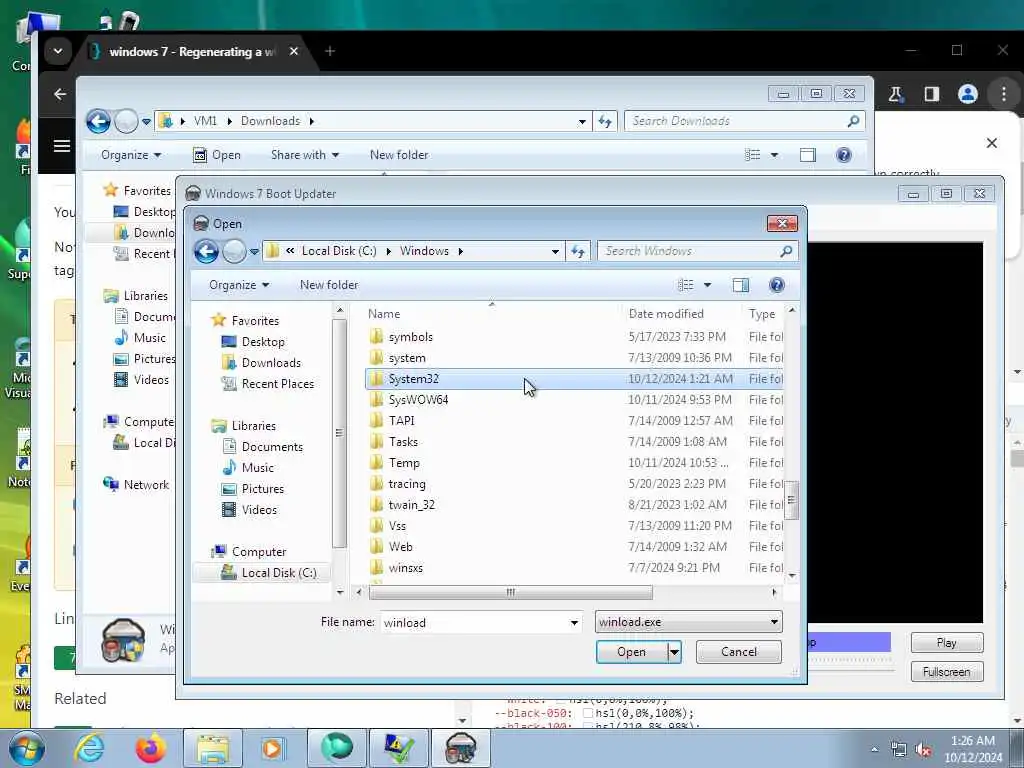Open Internet Explorer from the taskbar
The height and width of the screenshot is (768, 1024).
coord(89,748)
